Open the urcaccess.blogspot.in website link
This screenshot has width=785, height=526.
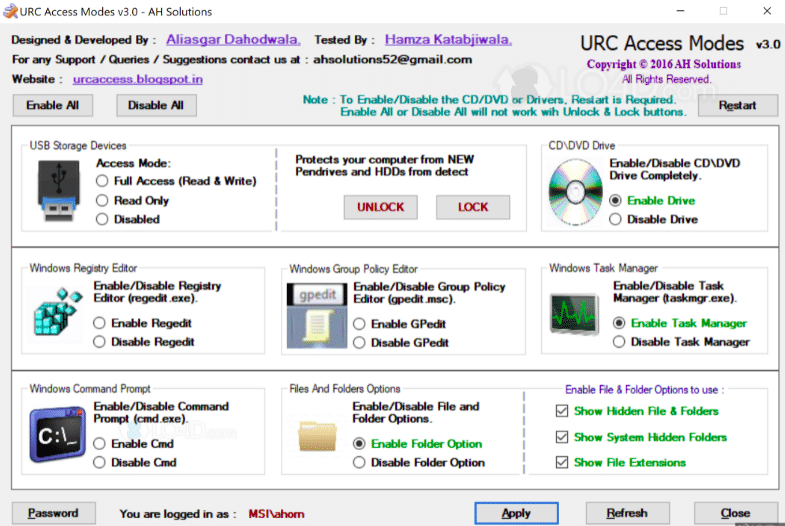tap(138, 79)
